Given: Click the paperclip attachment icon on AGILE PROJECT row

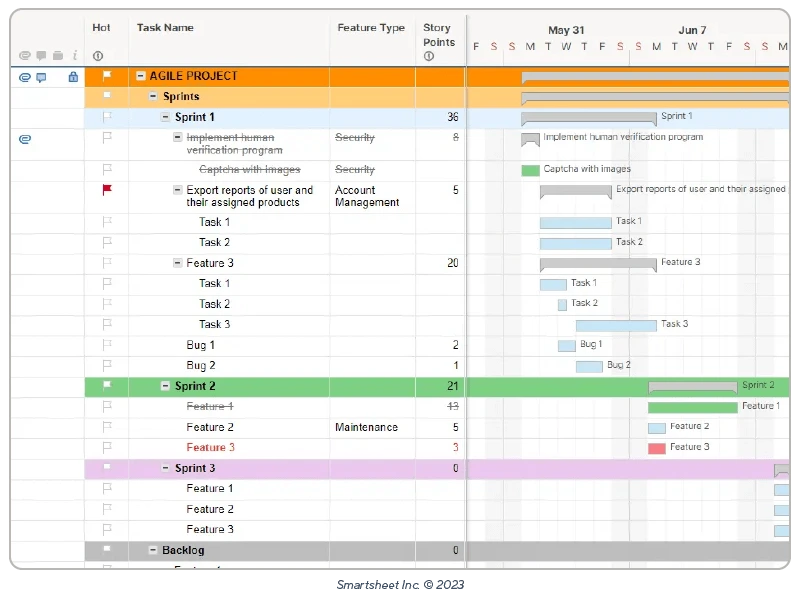Looking at the screenshot, I should (24, 75).
